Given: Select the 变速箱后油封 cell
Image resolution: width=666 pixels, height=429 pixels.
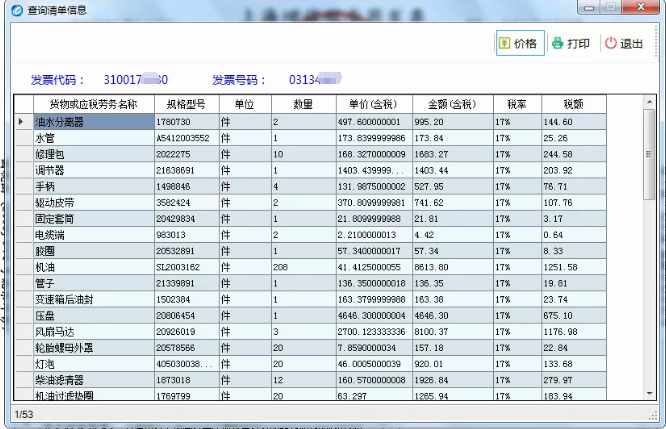Looking at the screenshot, I should coord(93,299).
